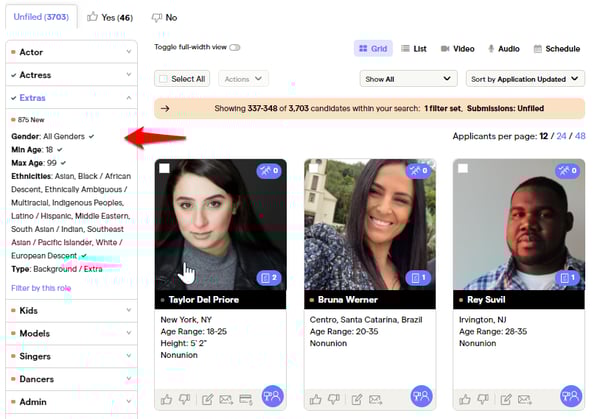Open Rey Suvil's profile photo

pyautogui.click(x=519, y=225)
